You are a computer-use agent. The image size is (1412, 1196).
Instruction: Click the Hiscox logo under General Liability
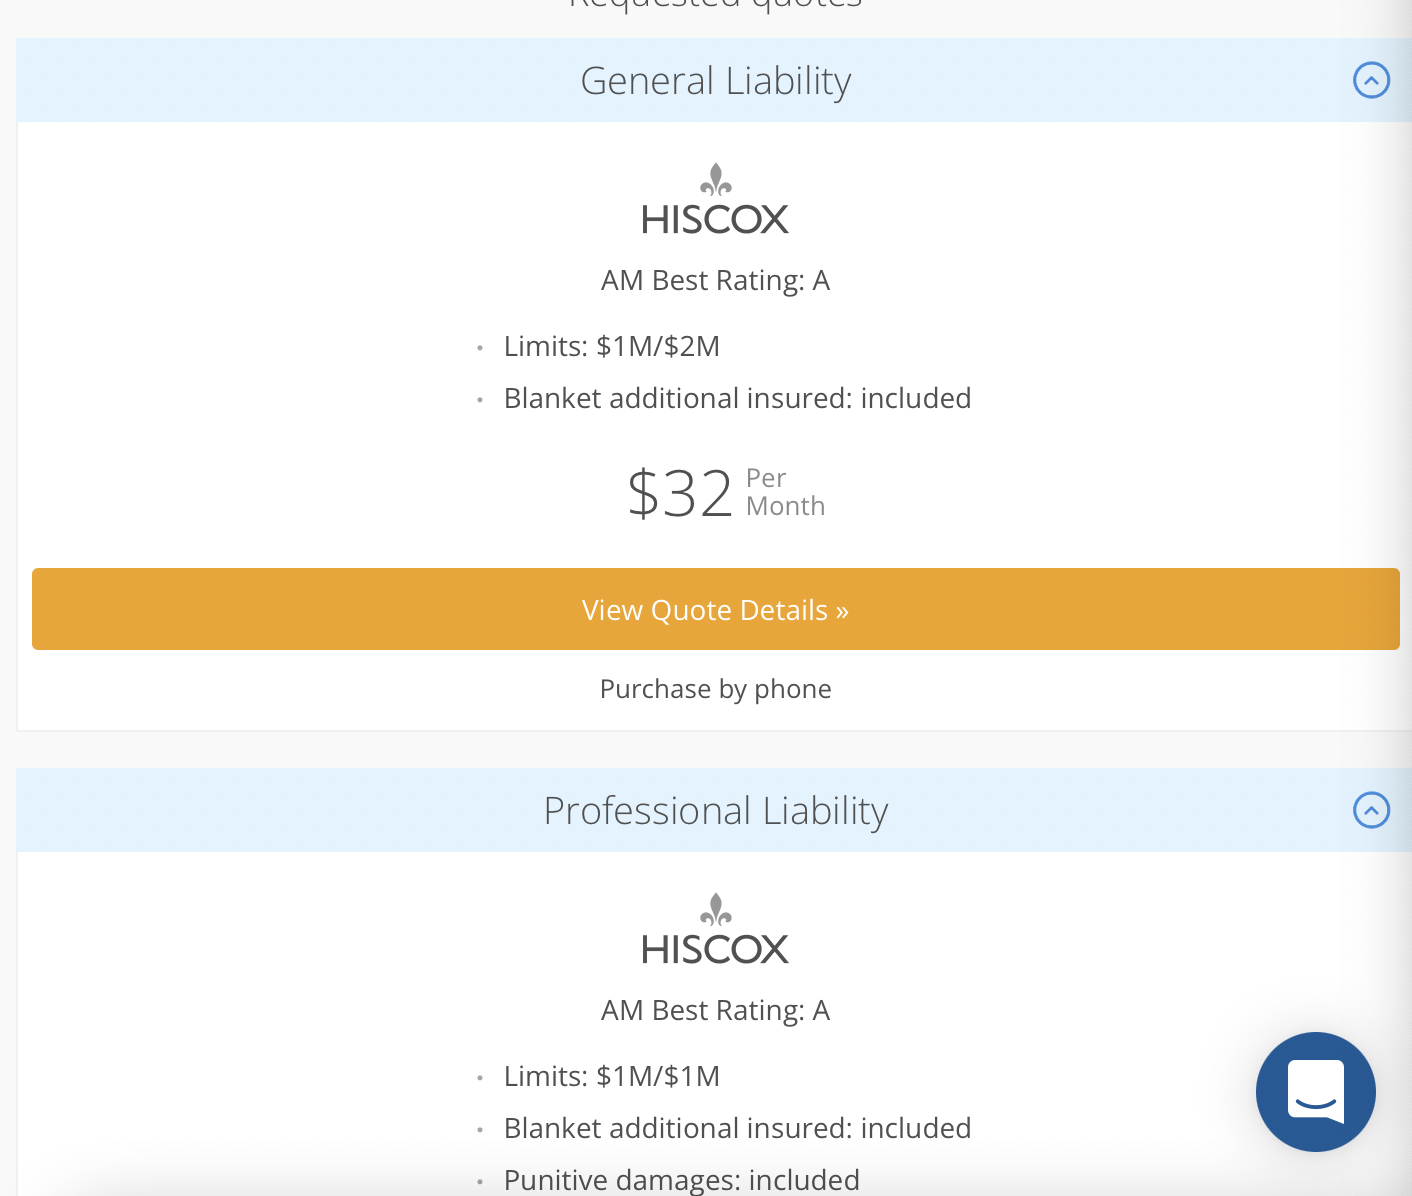[715, 199]
